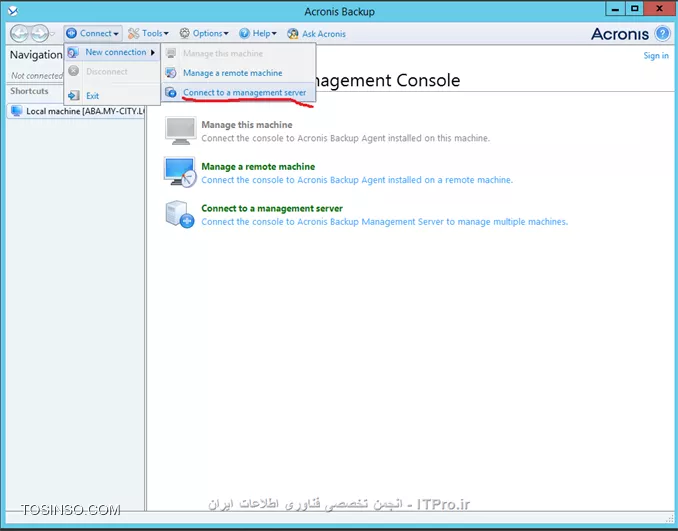
Task: Click the Local machine monitor icon
Action: [x=16, y=111]
